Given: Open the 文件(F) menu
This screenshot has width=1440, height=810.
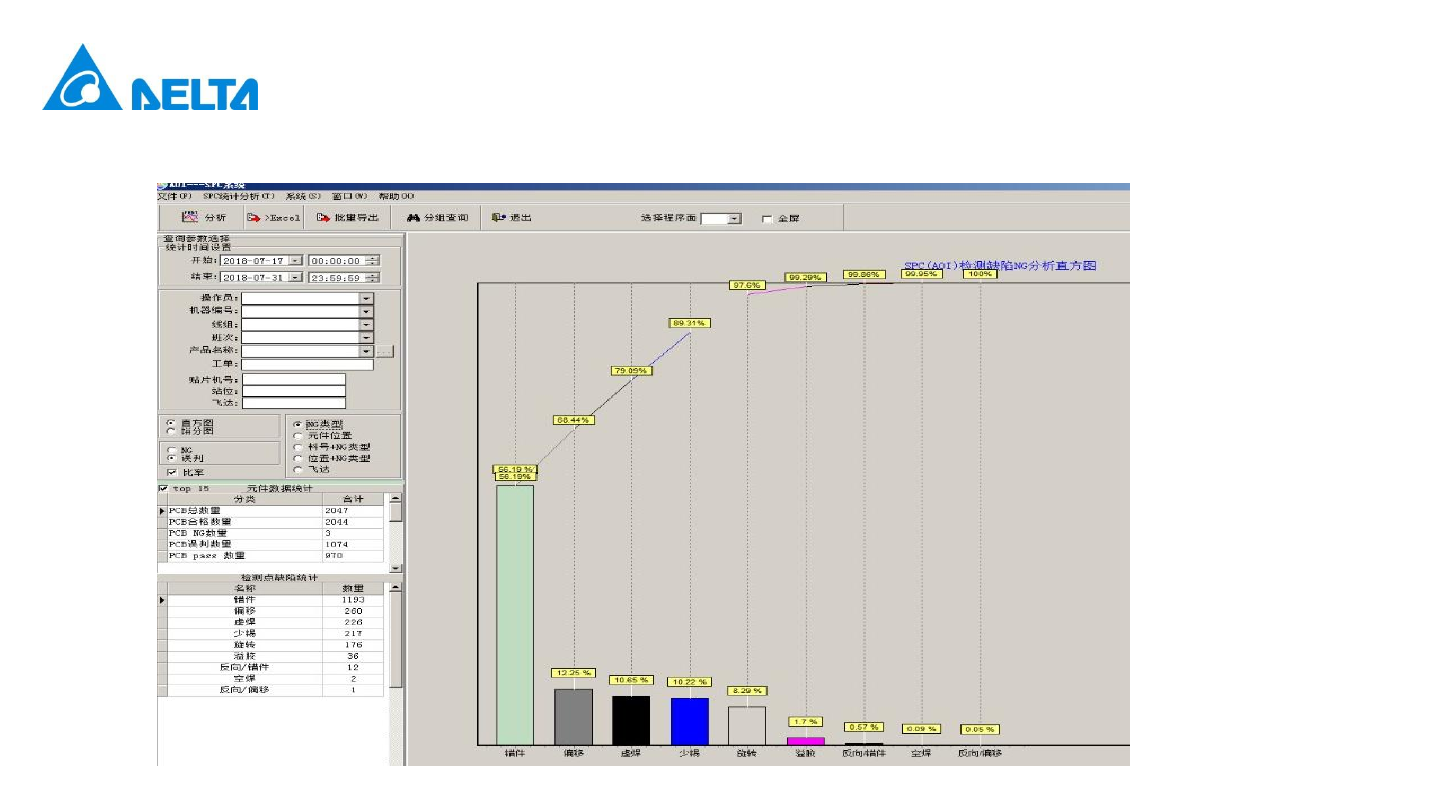Looking at the screenshot, I should click(x=174, y=196).
